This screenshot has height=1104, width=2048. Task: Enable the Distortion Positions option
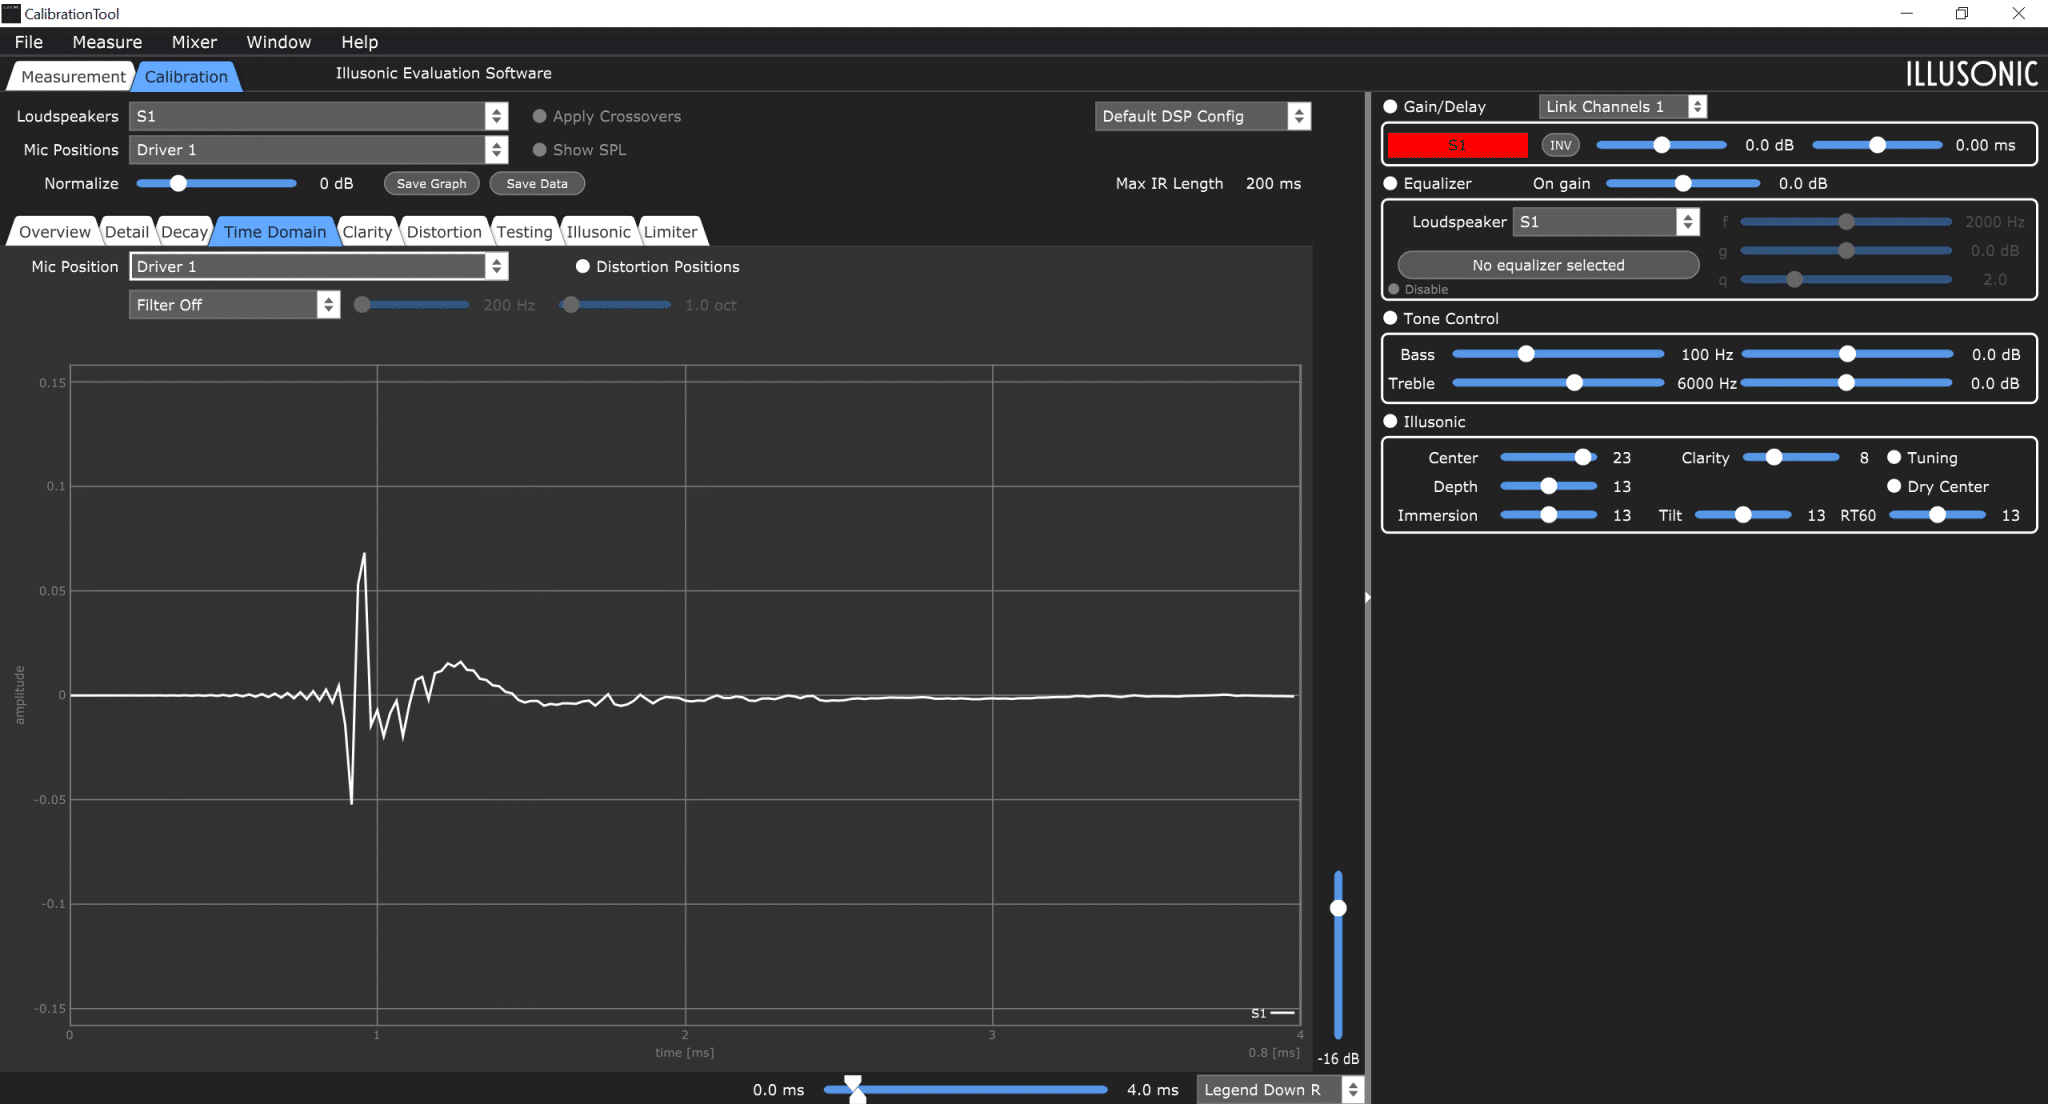pos(583,267)
